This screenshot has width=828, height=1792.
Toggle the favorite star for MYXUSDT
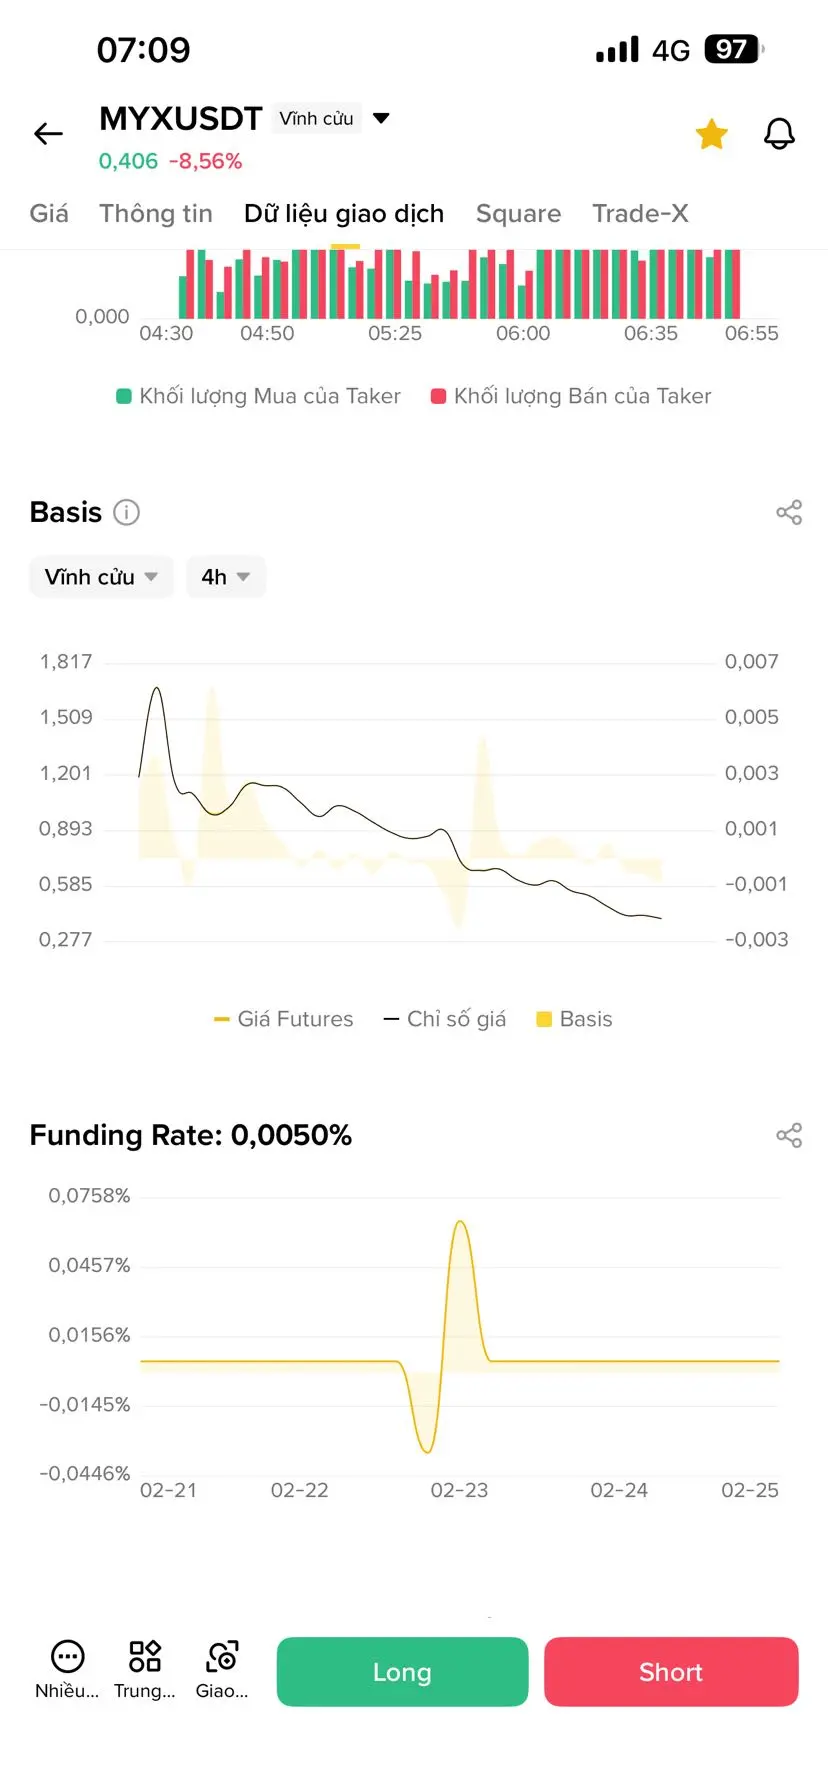click(x=711, y=134)
